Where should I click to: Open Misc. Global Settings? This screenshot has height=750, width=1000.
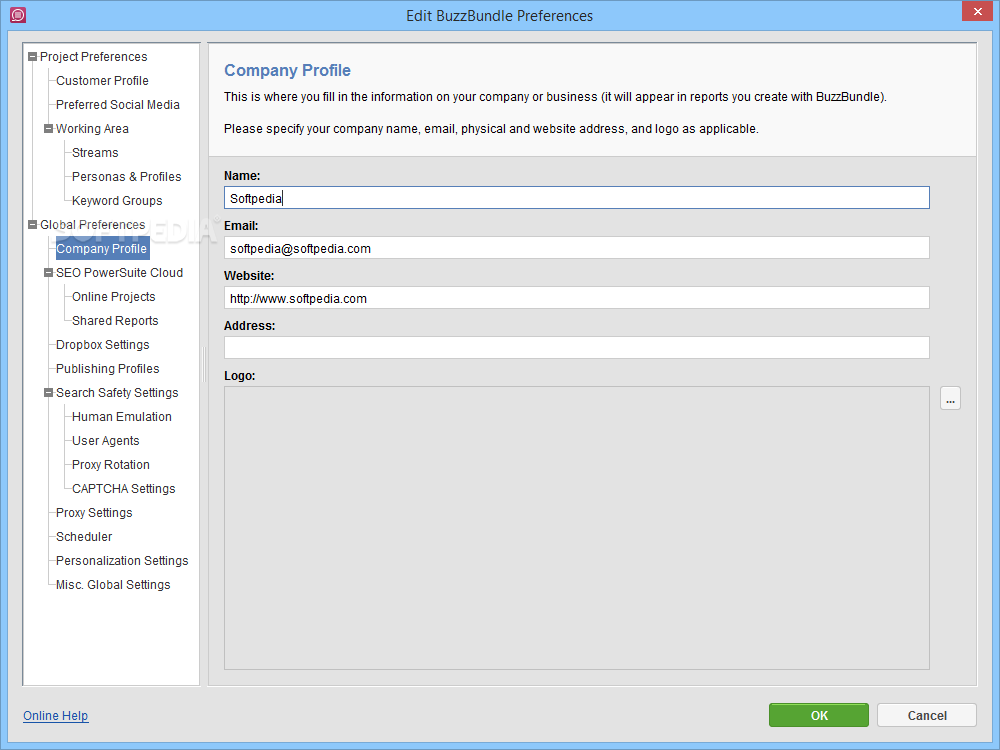113,585
